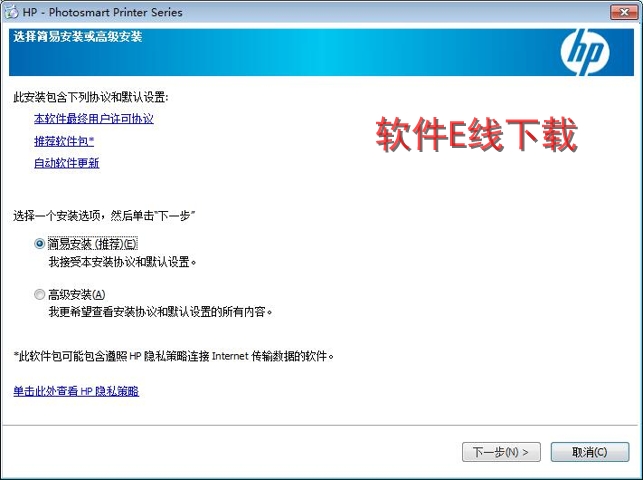This screenshot has height=480, width=643.
Task: Click the 高级安装(A) label text
Action: (76, 294)
